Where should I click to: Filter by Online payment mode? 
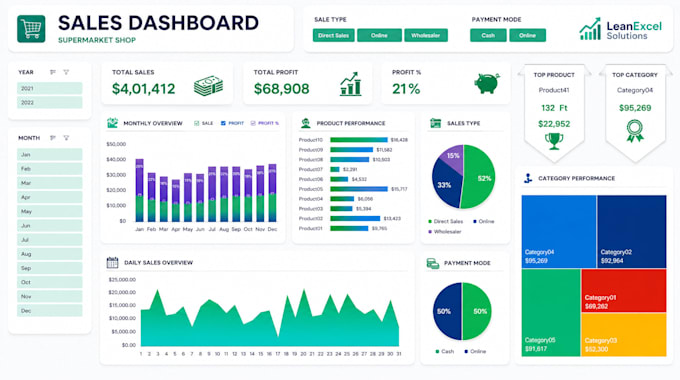527,36
